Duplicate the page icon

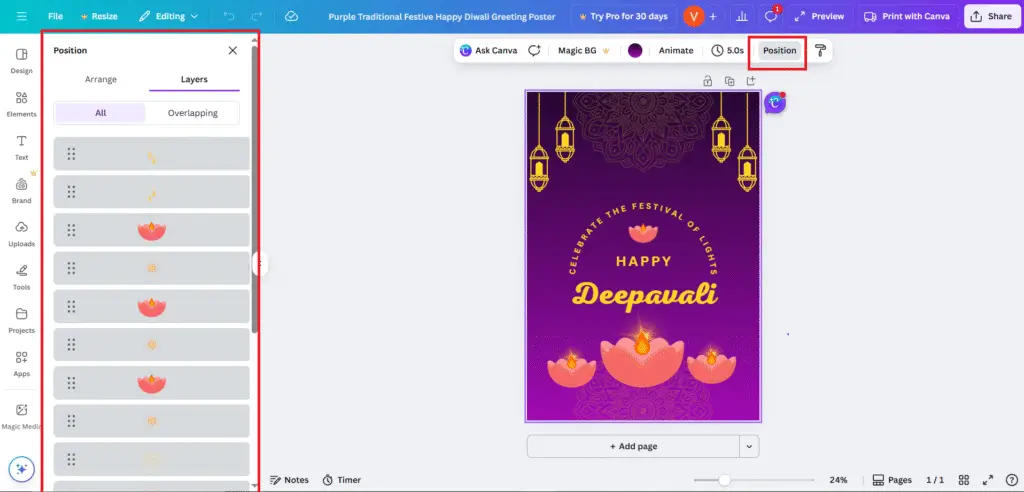[729, 81]
